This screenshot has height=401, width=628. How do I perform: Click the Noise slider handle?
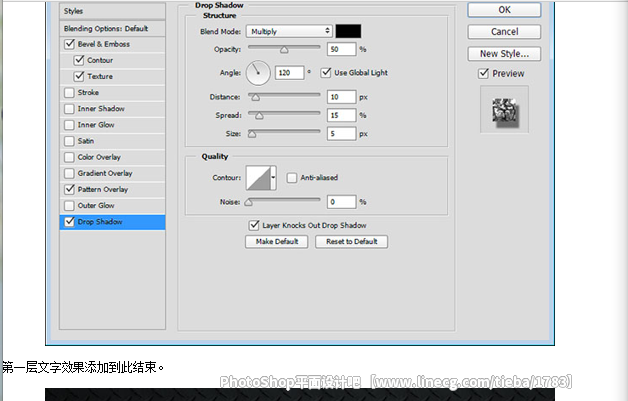(x=249, y=202)
